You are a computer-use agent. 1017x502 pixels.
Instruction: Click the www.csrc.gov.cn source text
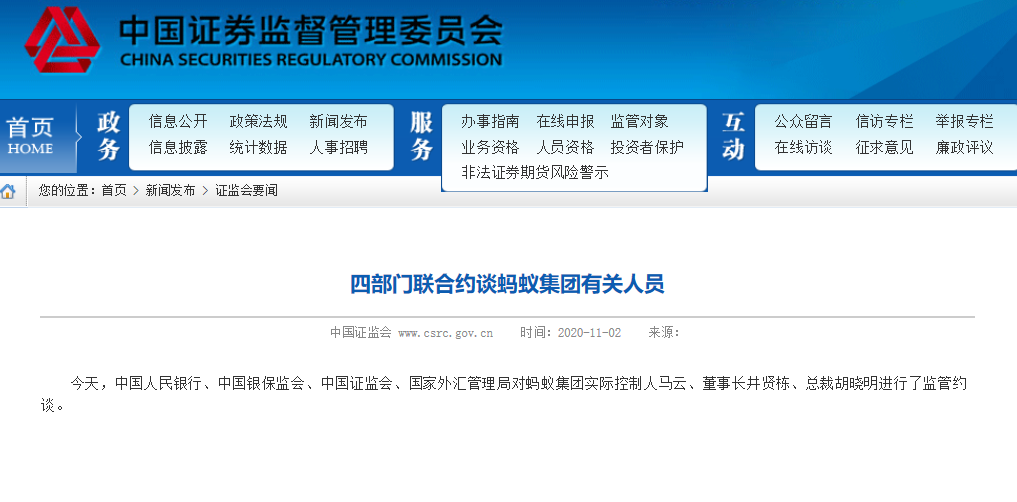[446, 333]
